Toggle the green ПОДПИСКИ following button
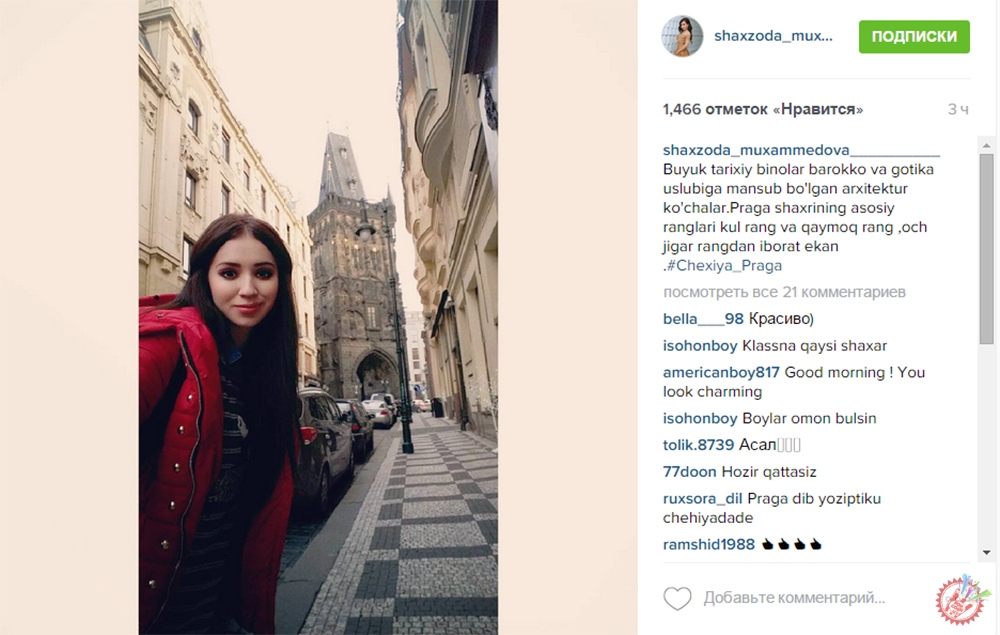Image resolution: width=1000 pixels, height=635 pixels. (914, 37)
